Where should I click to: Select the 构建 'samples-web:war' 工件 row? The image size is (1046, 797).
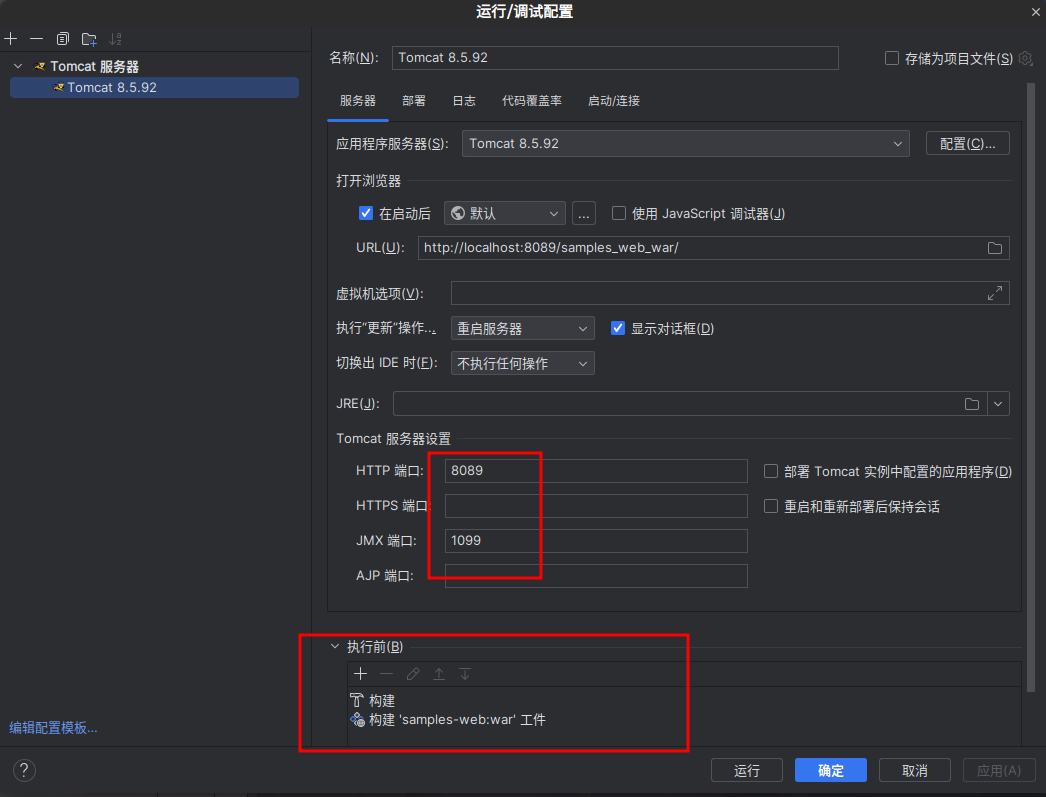point(684,720)
